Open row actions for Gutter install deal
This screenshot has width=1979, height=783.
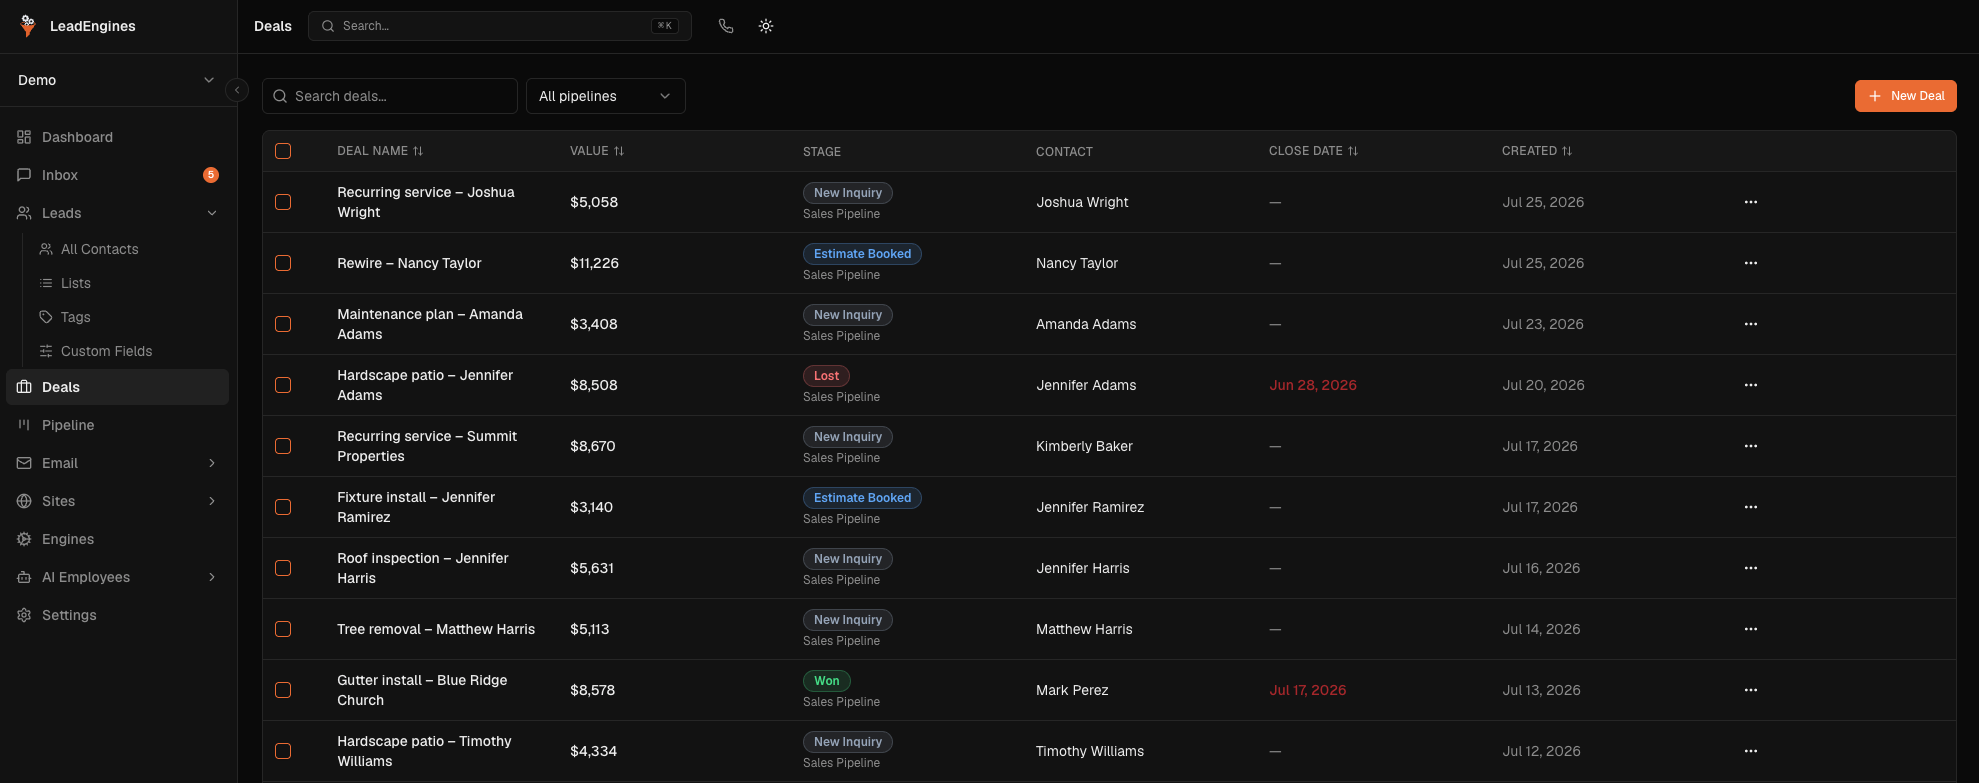point(1751,690)
